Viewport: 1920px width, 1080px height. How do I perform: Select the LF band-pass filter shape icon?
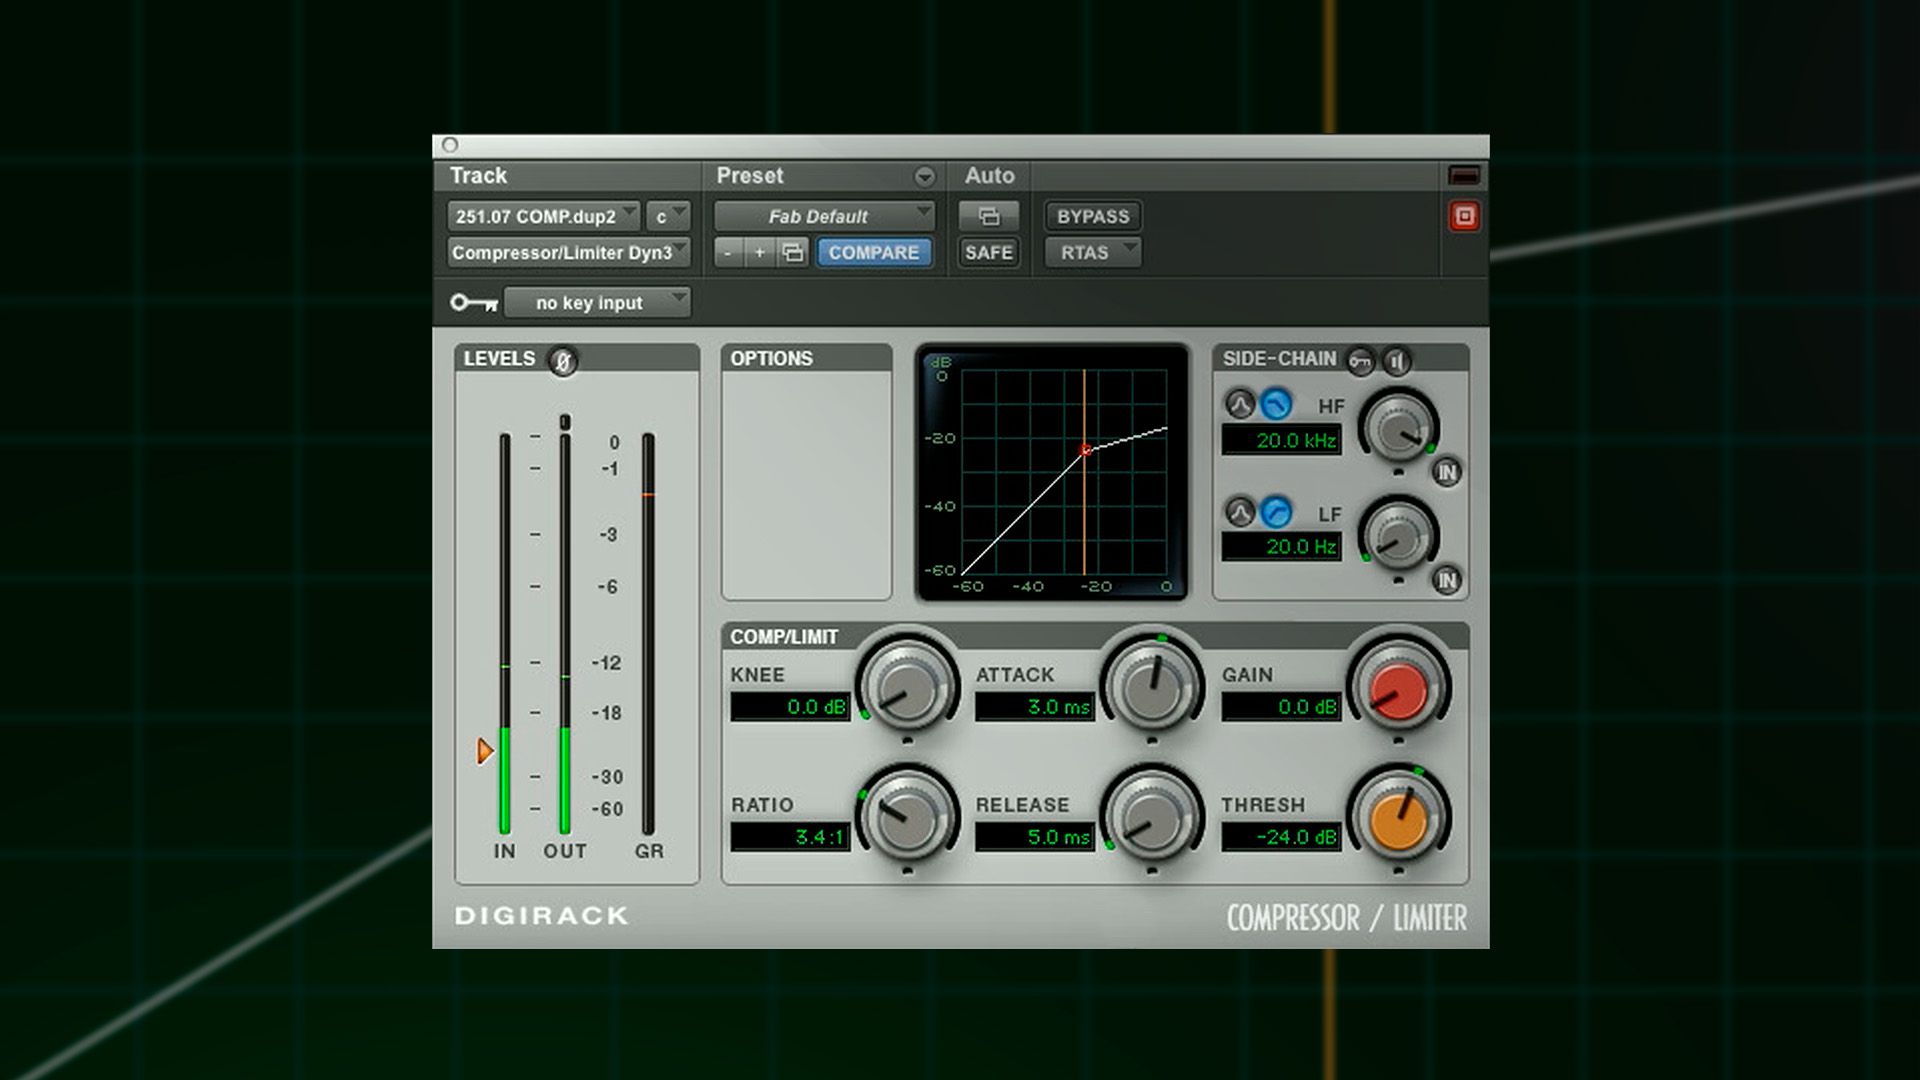click(x=1240, y=513)
